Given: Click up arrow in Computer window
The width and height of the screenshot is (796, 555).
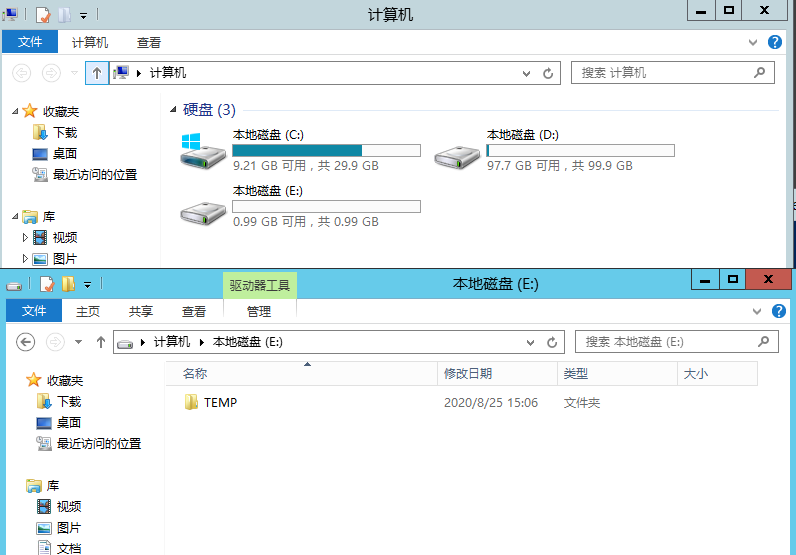Looking at the screenshot, I should point(96,73).
